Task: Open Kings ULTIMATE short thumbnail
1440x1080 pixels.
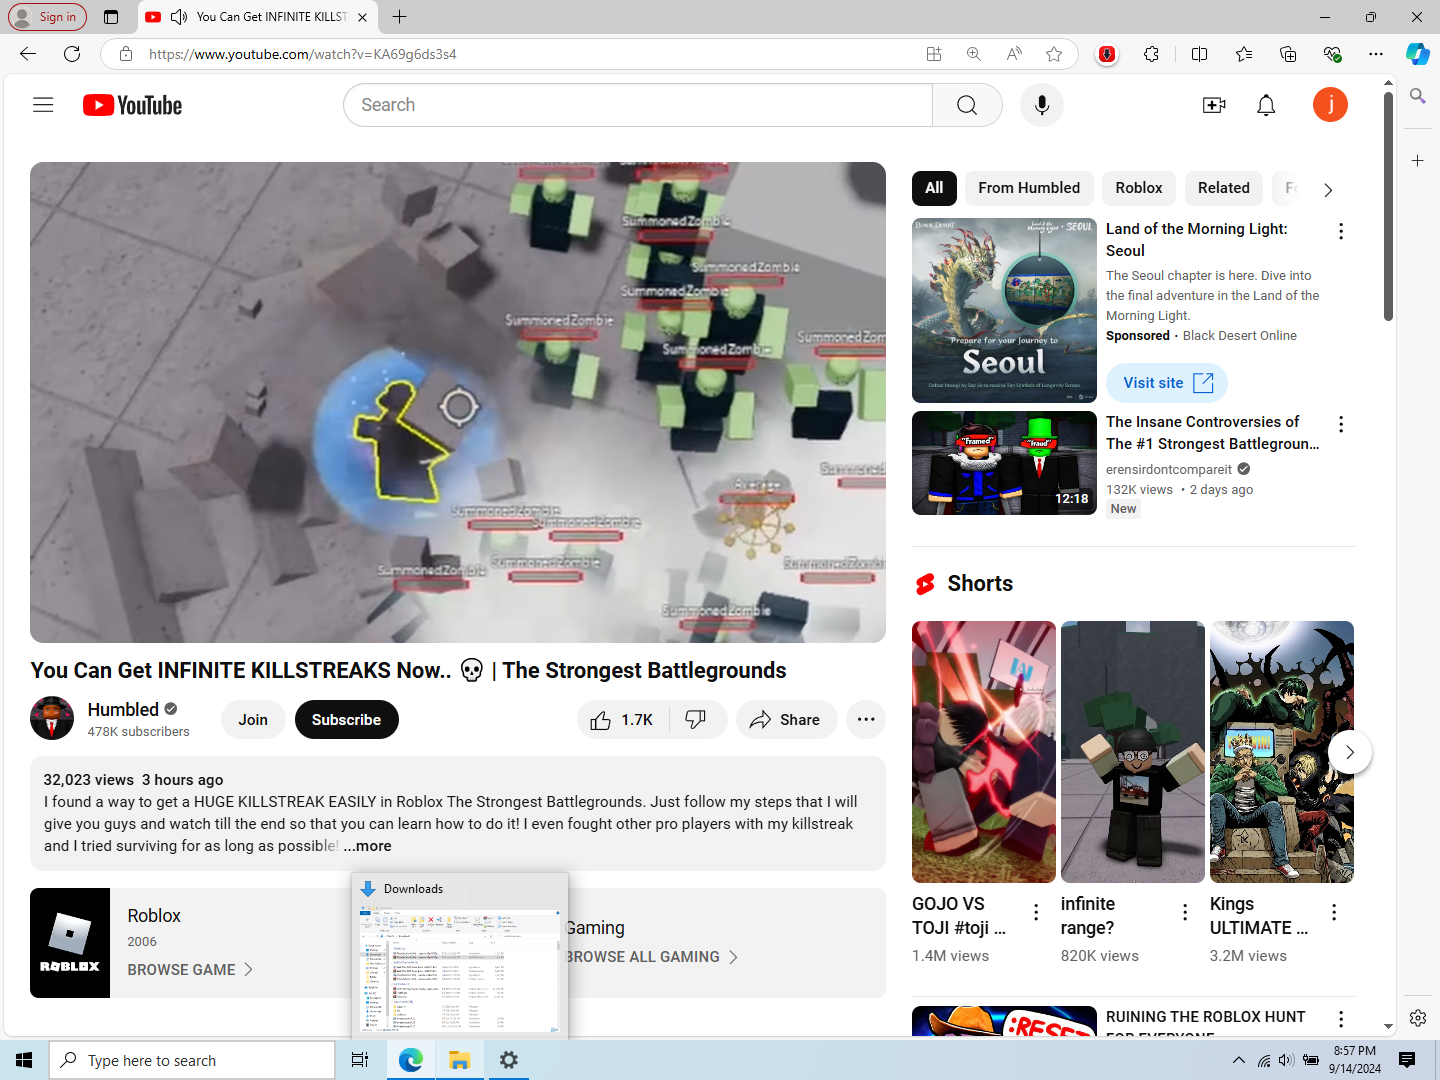Action: [1282, 752]
